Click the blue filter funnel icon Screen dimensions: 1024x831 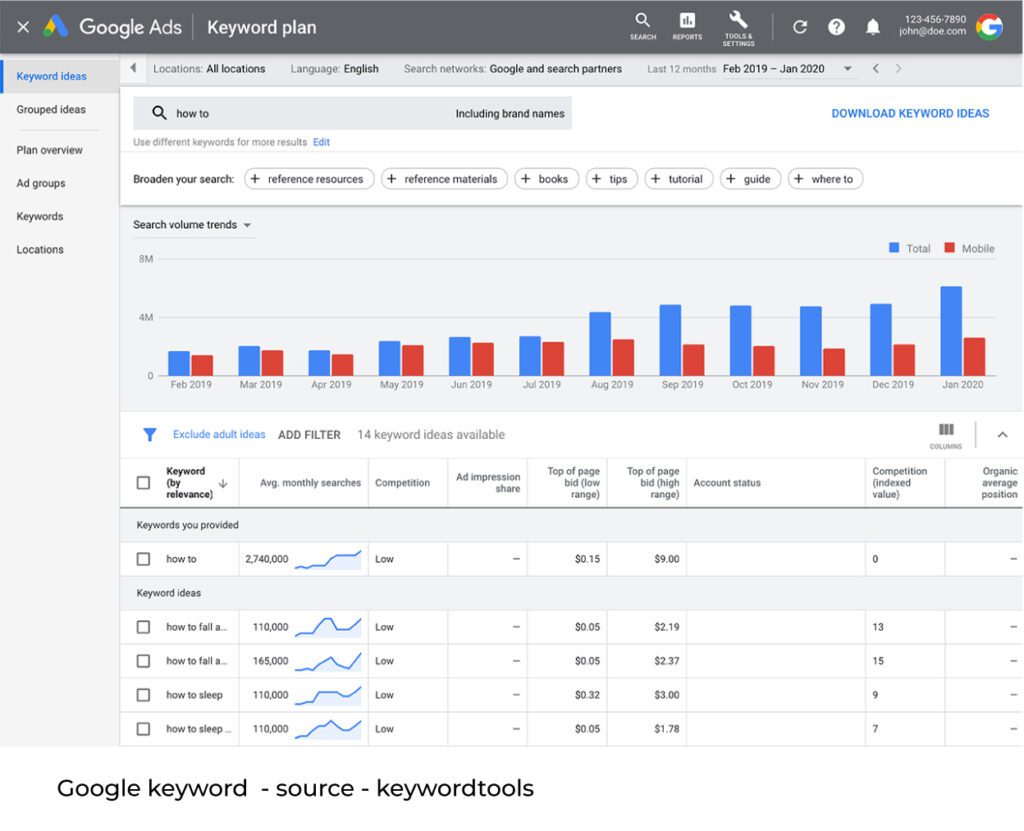point(150,434)
